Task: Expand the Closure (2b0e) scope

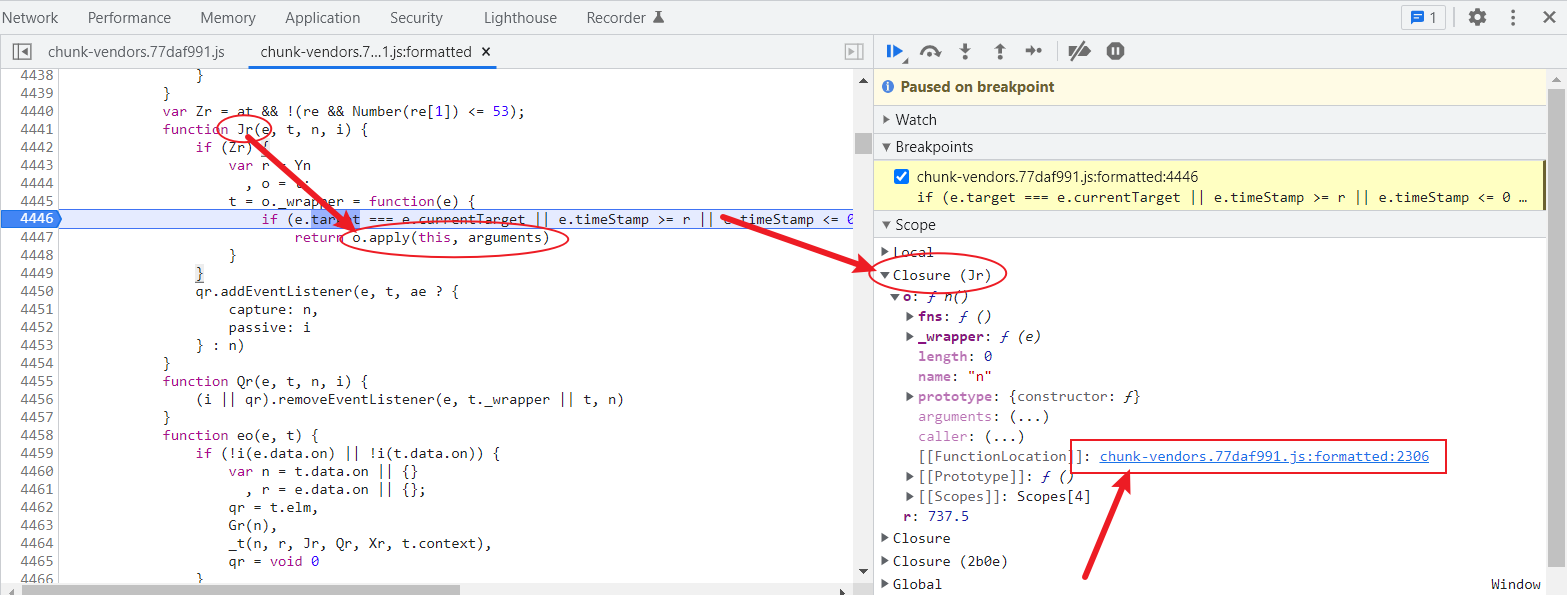Action: point(885,562)
